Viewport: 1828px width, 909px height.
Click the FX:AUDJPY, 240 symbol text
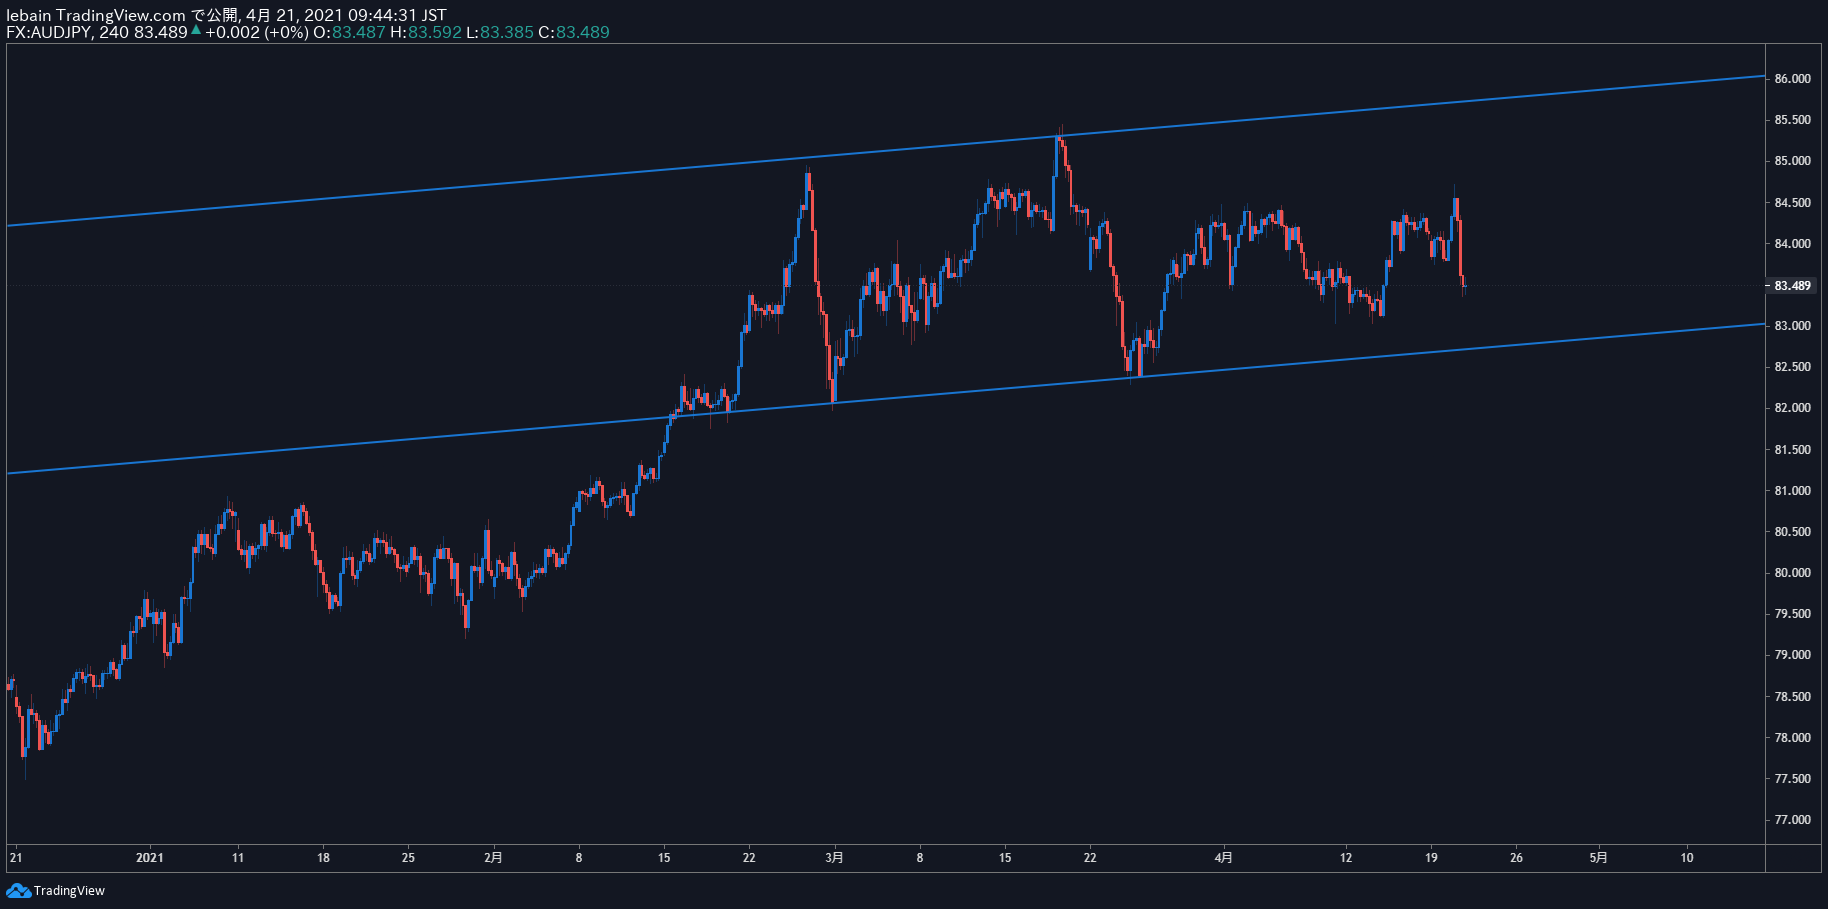pyautogui.click(x=67, y=32)
